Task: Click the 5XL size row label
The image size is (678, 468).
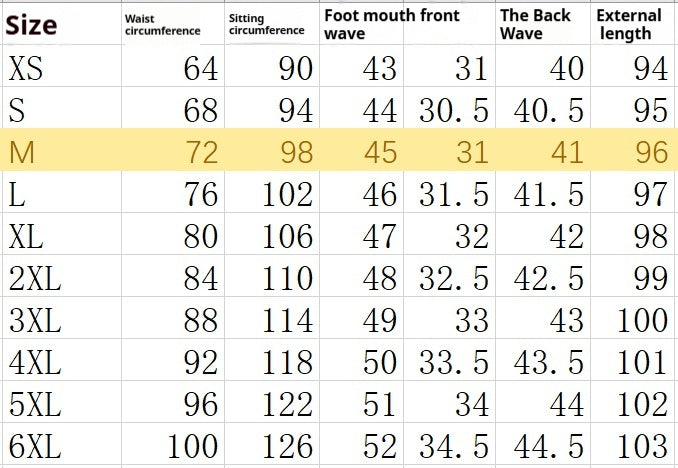Action: click(x=35, y=404)
